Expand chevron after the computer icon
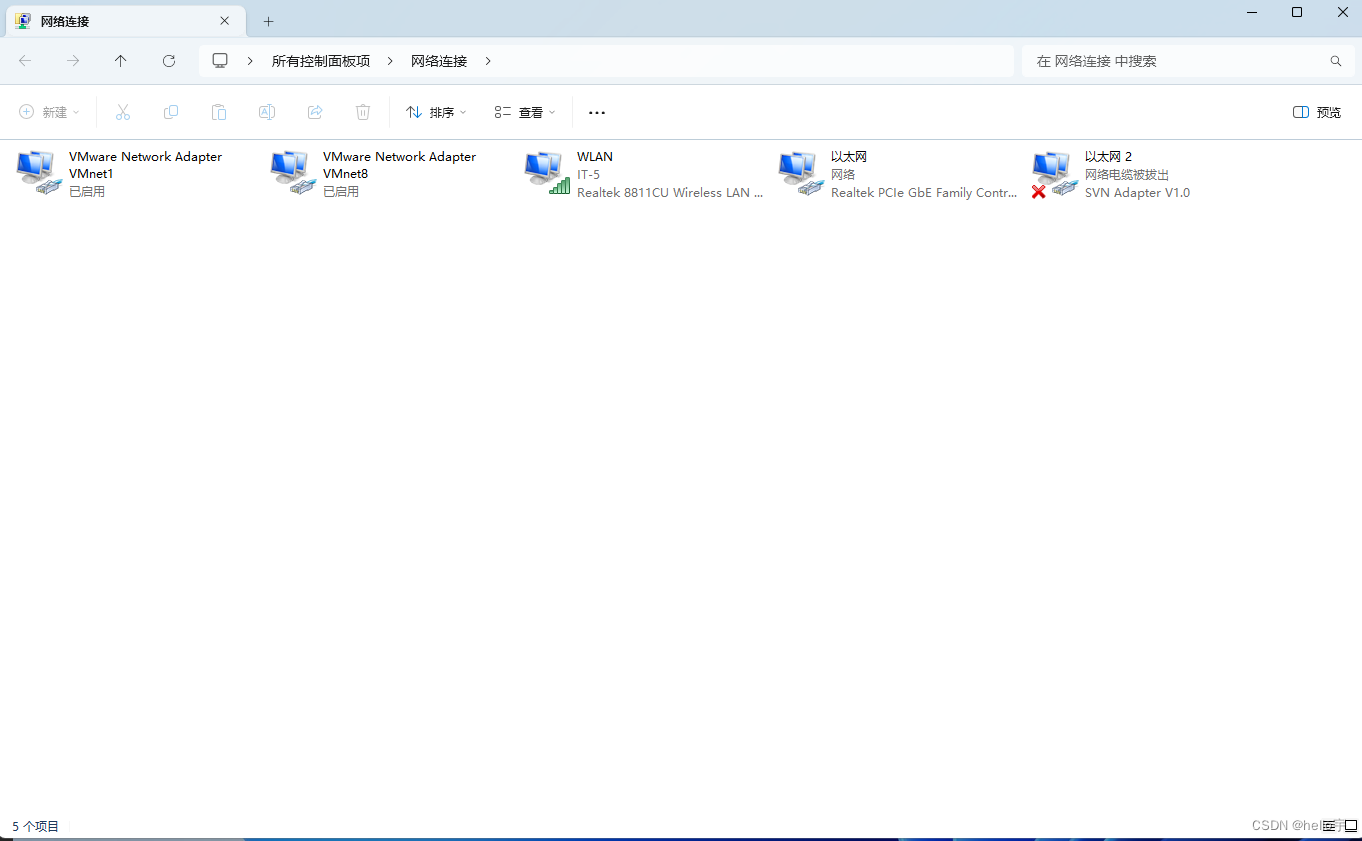Screen dimensions: 1362x841 [250, 61]
